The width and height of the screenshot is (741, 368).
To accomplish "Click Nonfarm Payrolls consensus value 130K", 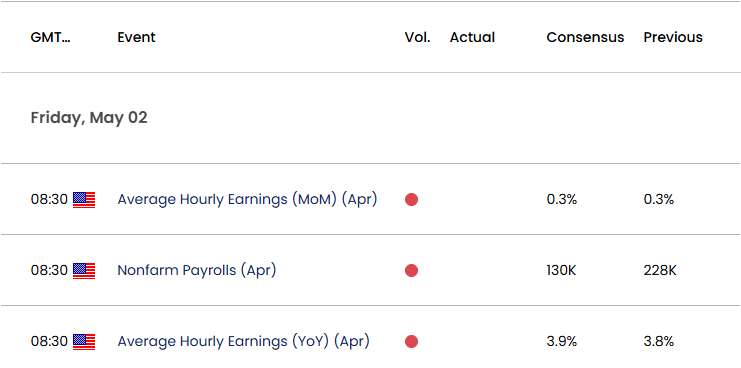I will (x=561, y=271).
